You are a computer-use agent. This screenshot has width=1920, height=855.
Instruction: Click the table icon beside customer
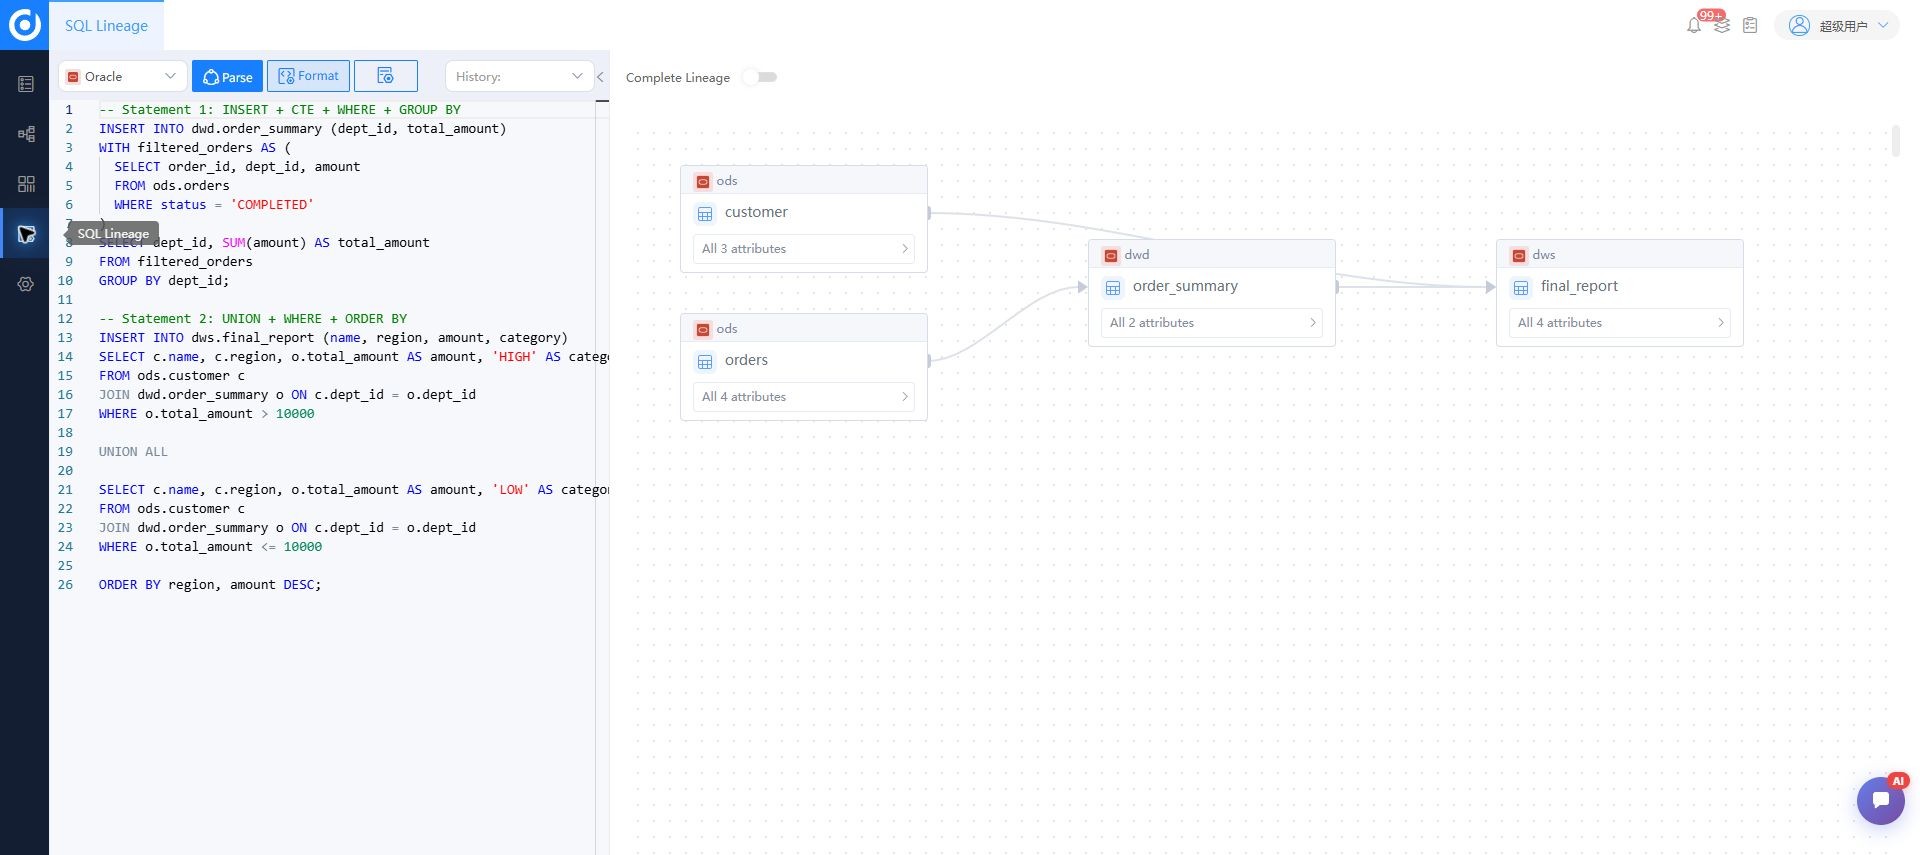705,213
